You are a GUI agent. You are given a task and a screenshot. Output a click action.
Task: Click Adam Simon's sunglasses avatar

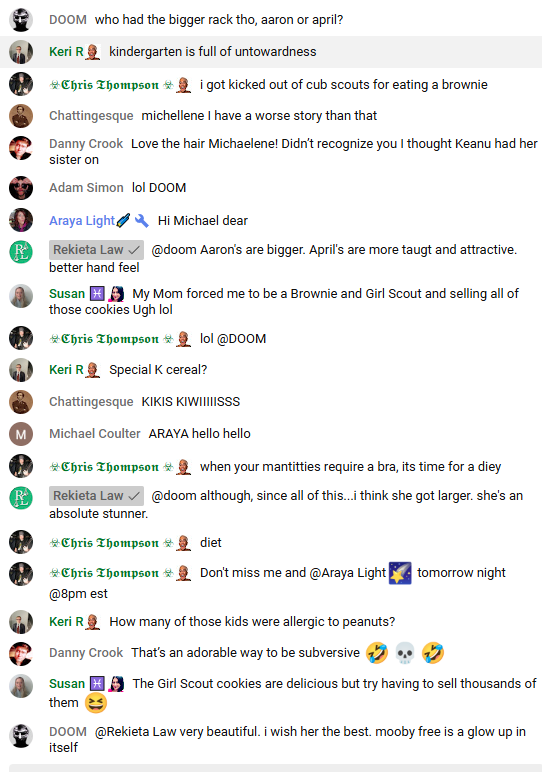click(21, 188)
